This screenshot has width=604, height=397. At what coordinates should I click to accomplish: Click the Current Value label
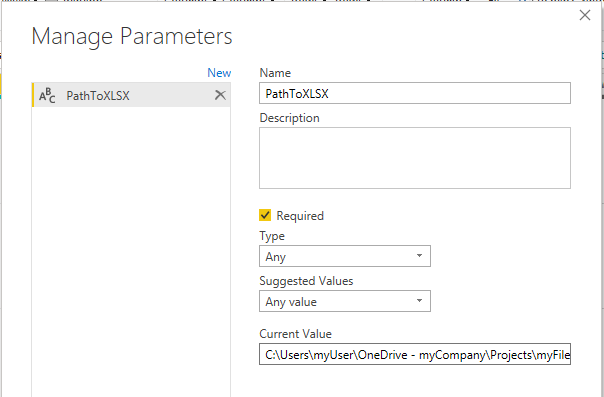(x=295, y=334)
